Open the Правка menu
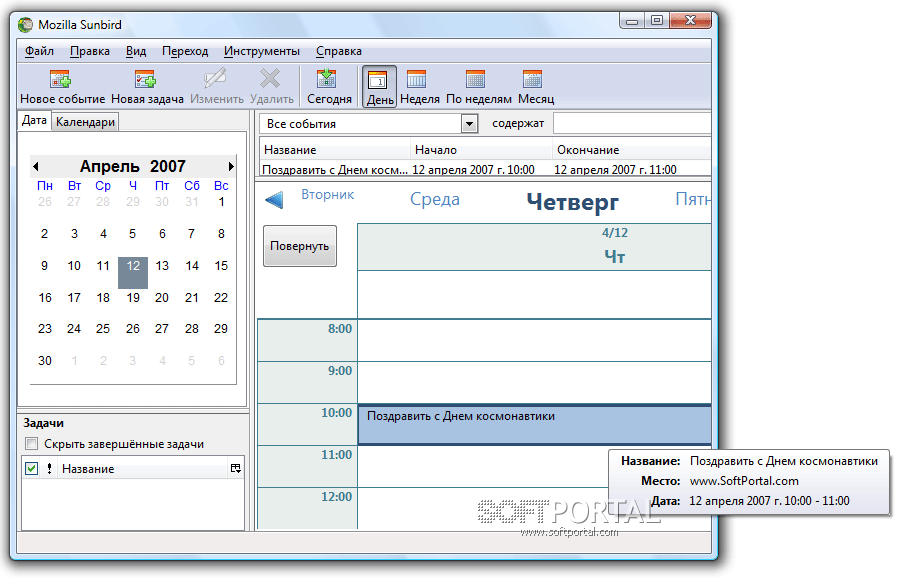This screenshot has height=583, width=898. click(89, 51)
